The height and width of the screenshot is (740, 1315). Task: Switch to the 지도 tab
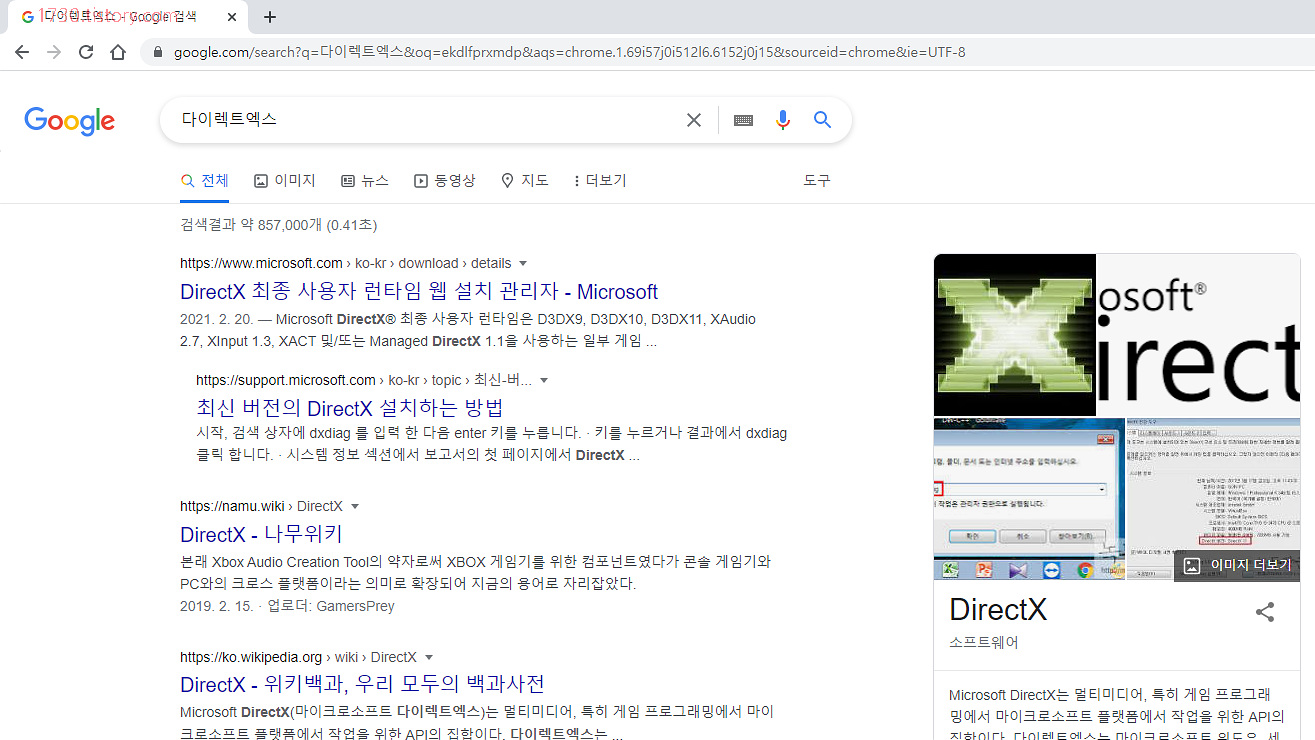point(525,181)
